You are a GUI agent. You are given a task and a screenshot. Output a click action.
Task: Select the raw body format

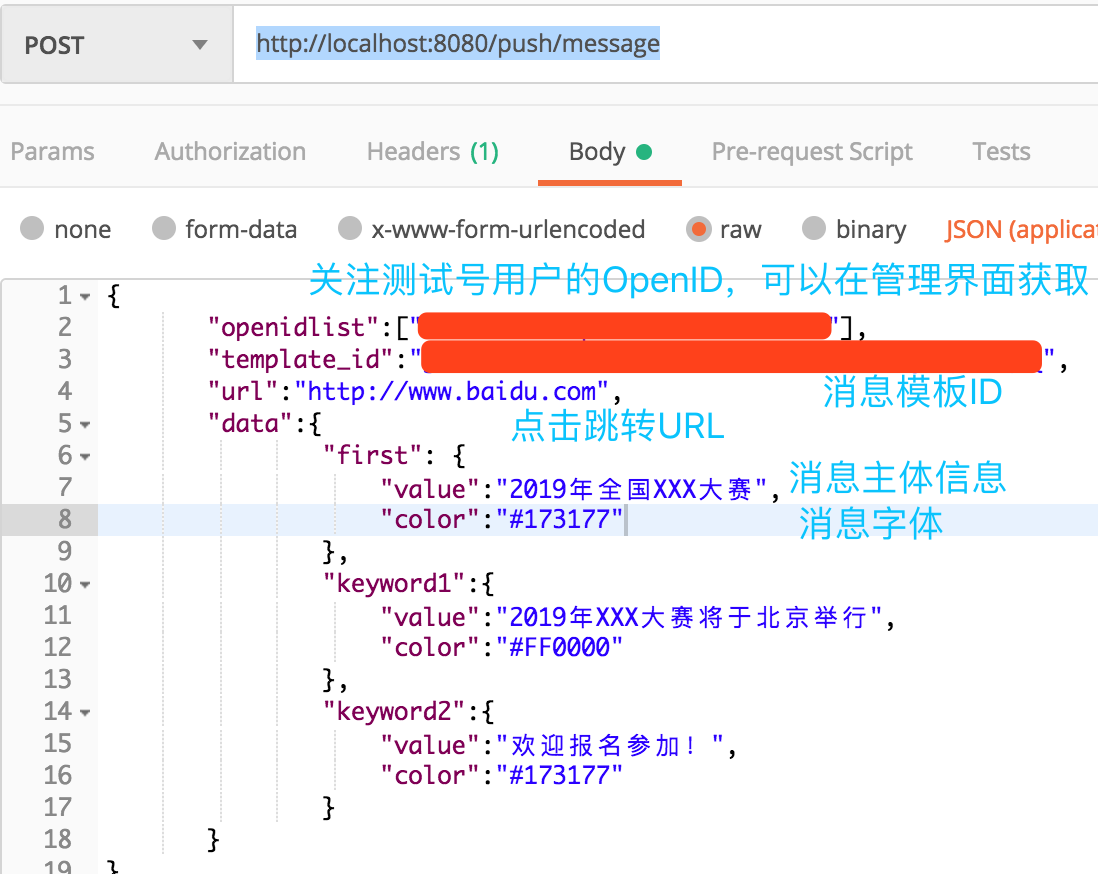pyautogui.click(x=724, y=229)
